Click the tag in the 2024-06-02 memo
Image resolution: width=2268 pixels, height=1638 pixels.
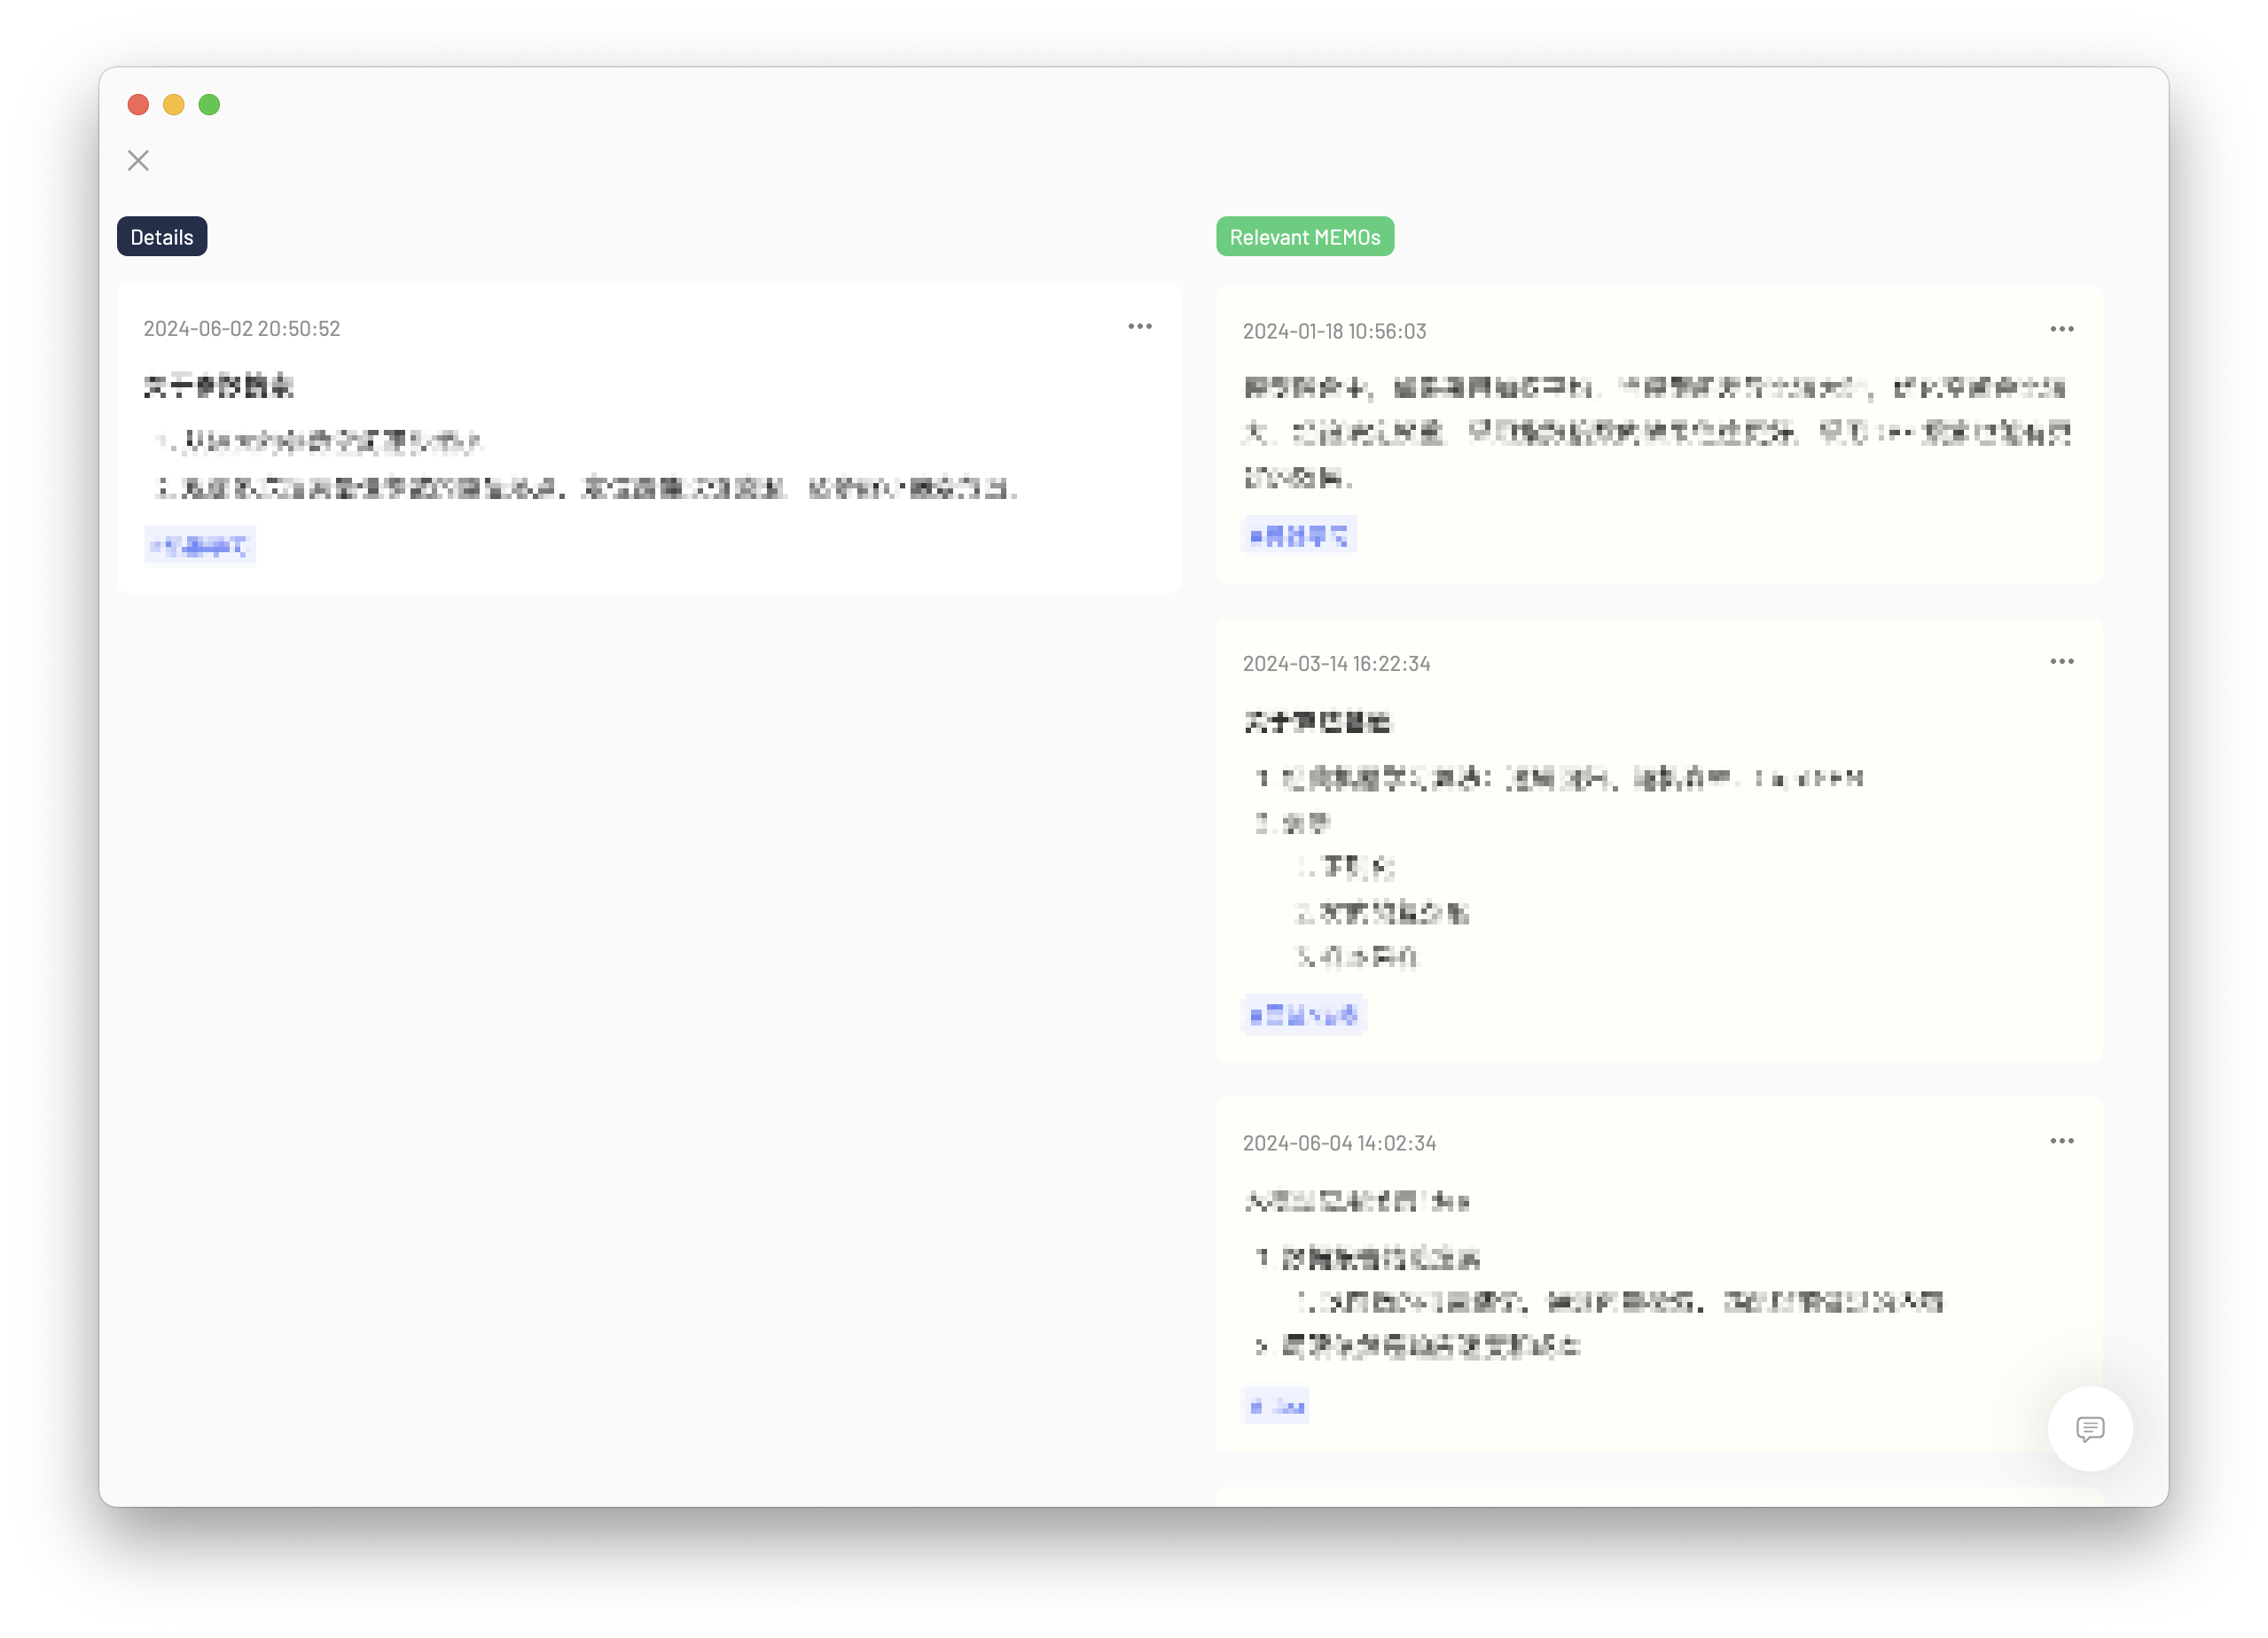200,546
